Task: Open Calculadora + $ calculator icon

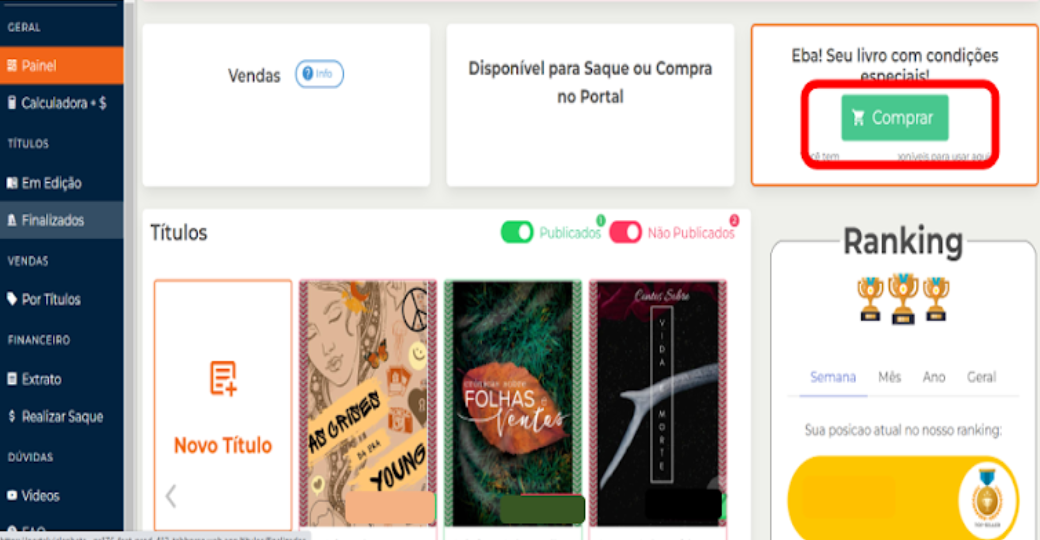Action: click(12, 103)
